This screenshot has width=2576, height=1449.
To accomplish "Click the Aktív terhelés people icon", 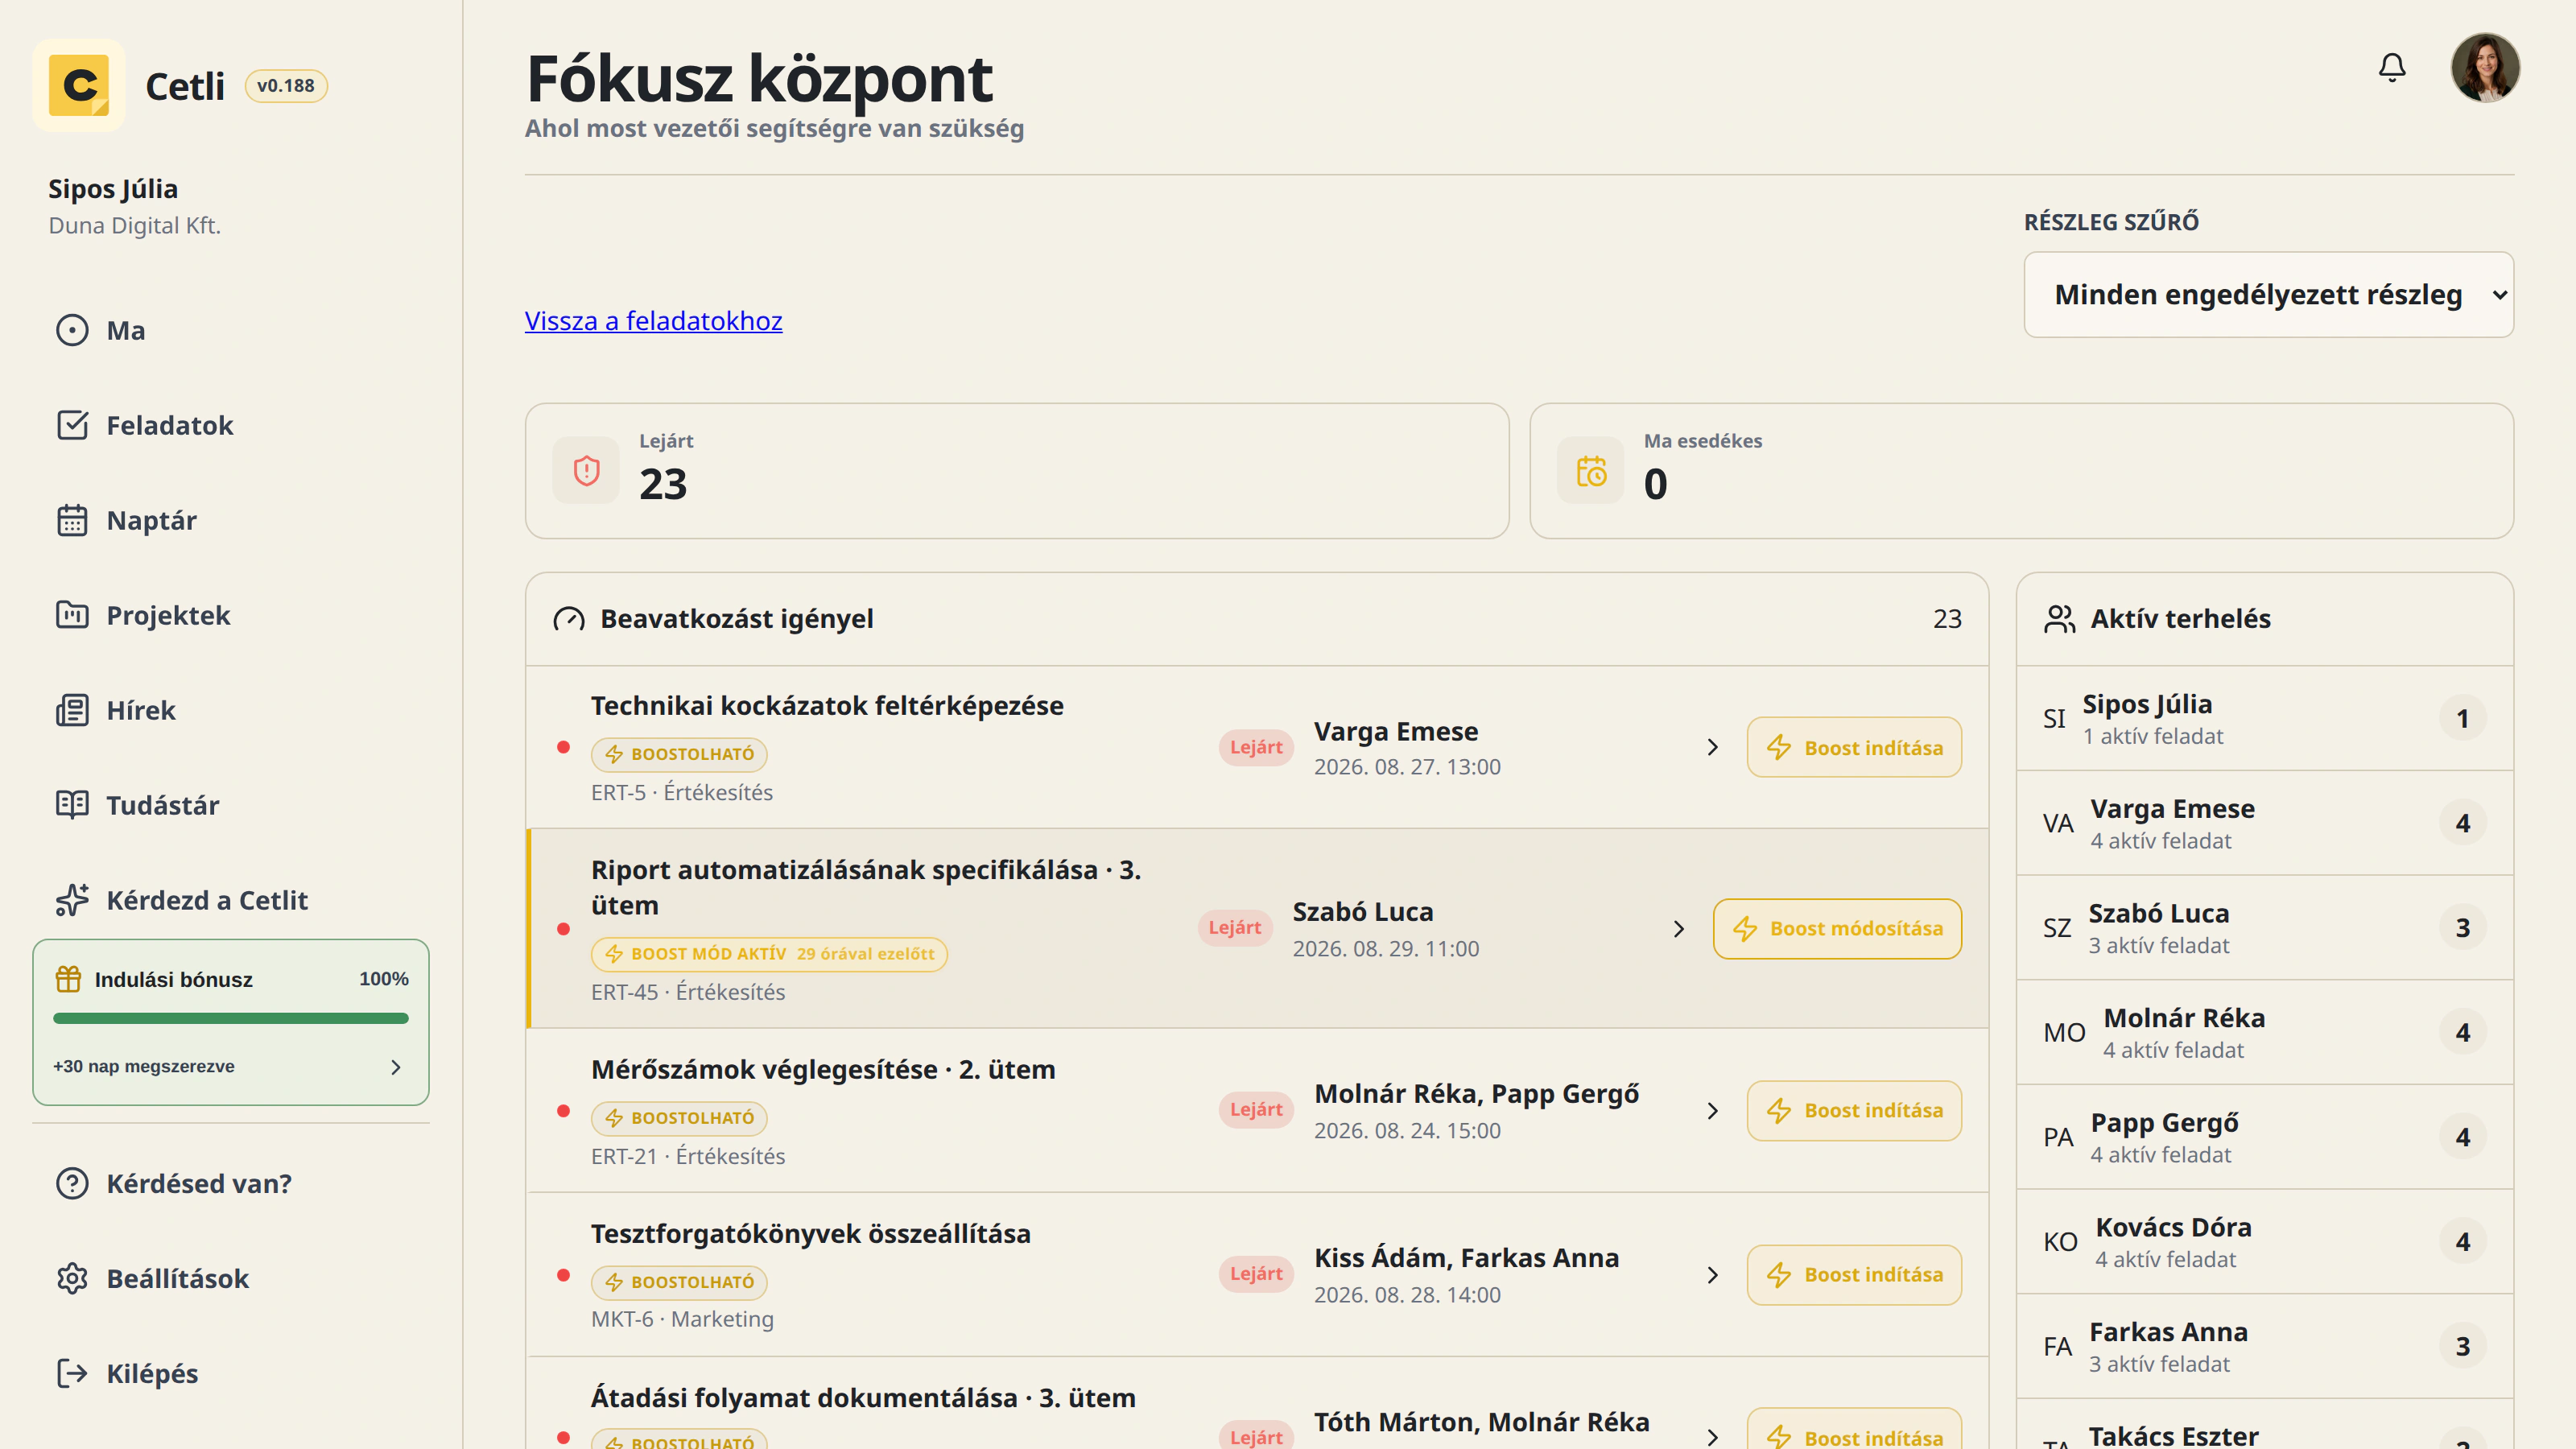I will pos(2060,619).
